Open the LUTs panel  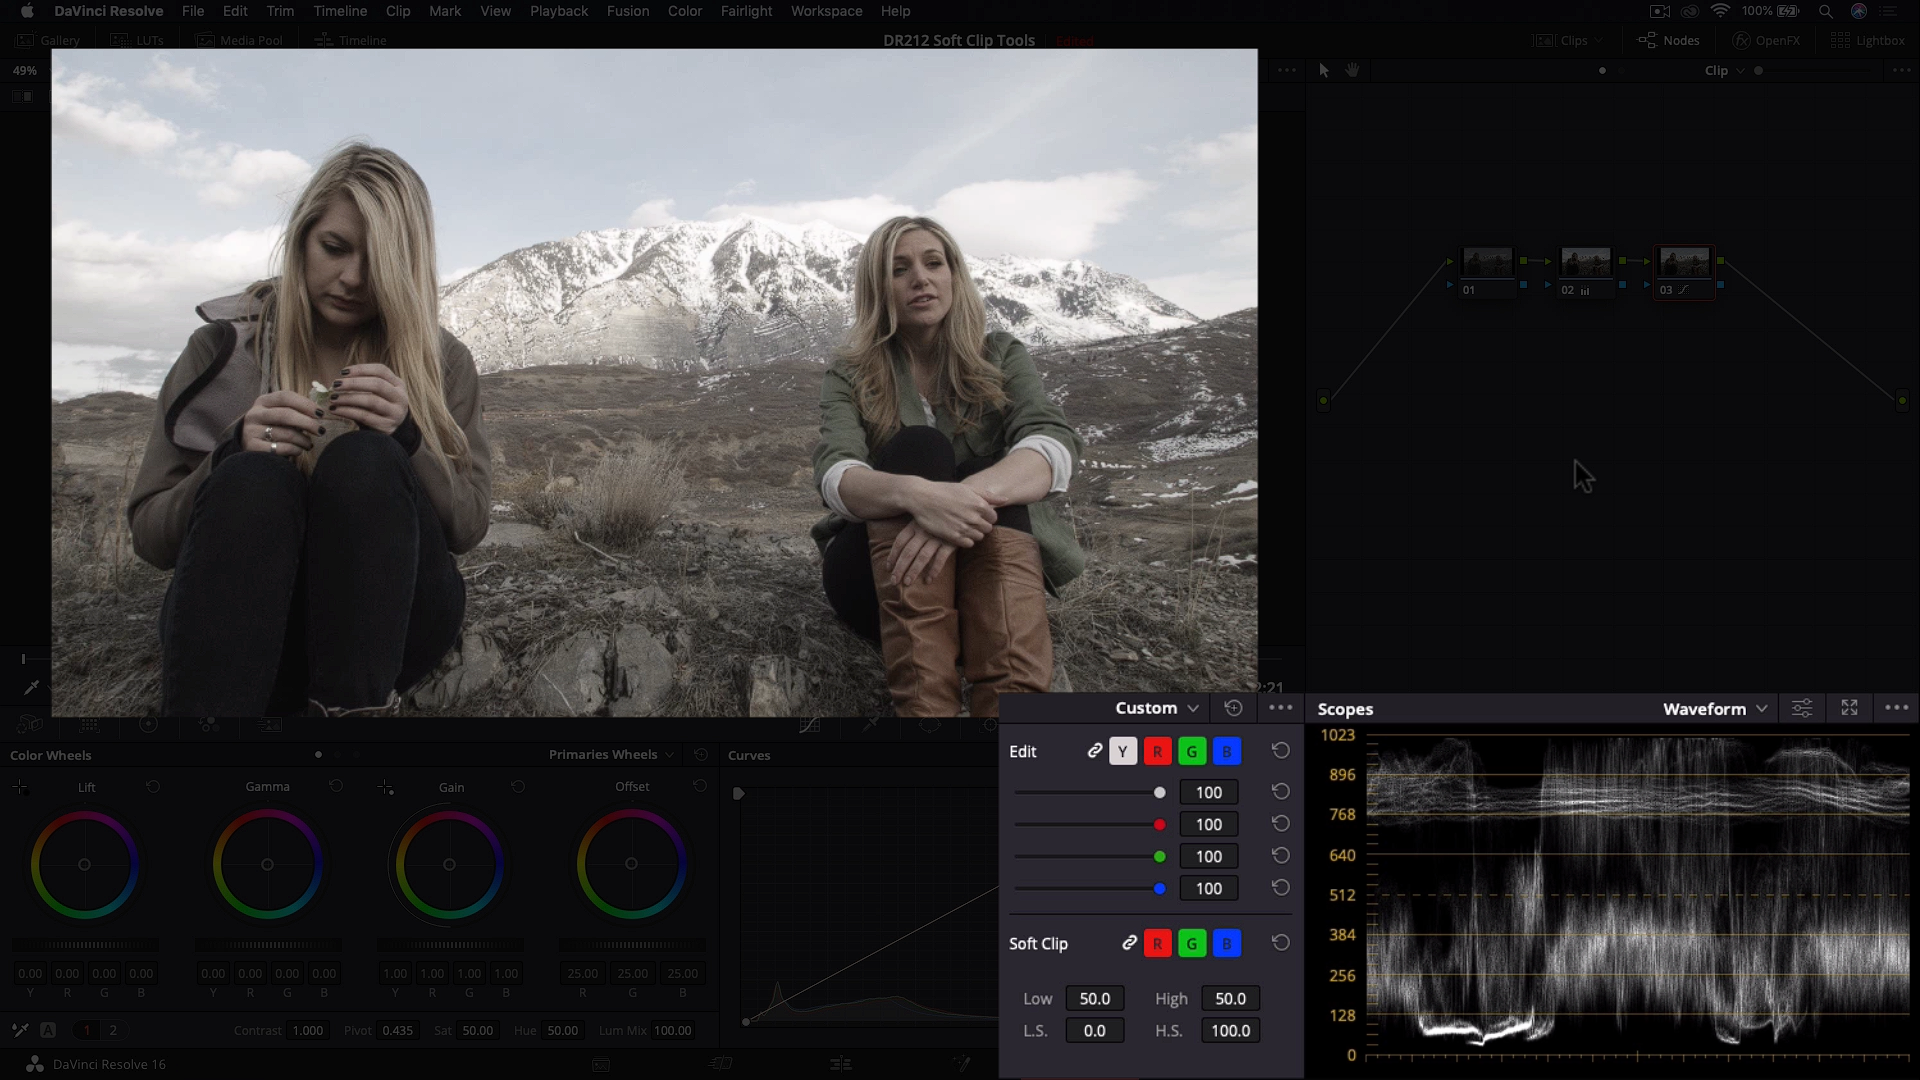point(137,40)
